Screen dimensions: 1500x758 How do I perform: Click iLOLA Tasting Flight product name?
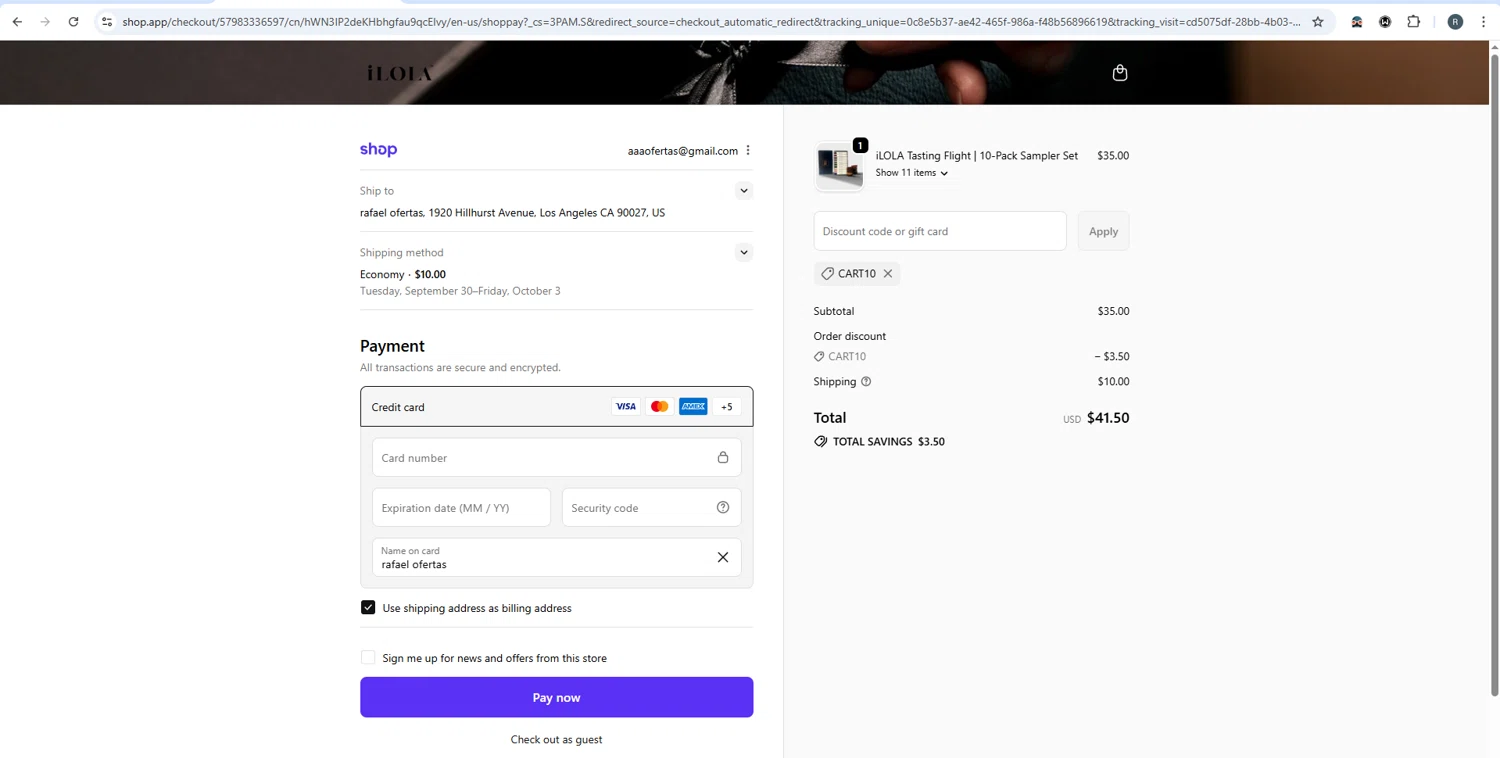pyautogui.click(x=977, y=155)
